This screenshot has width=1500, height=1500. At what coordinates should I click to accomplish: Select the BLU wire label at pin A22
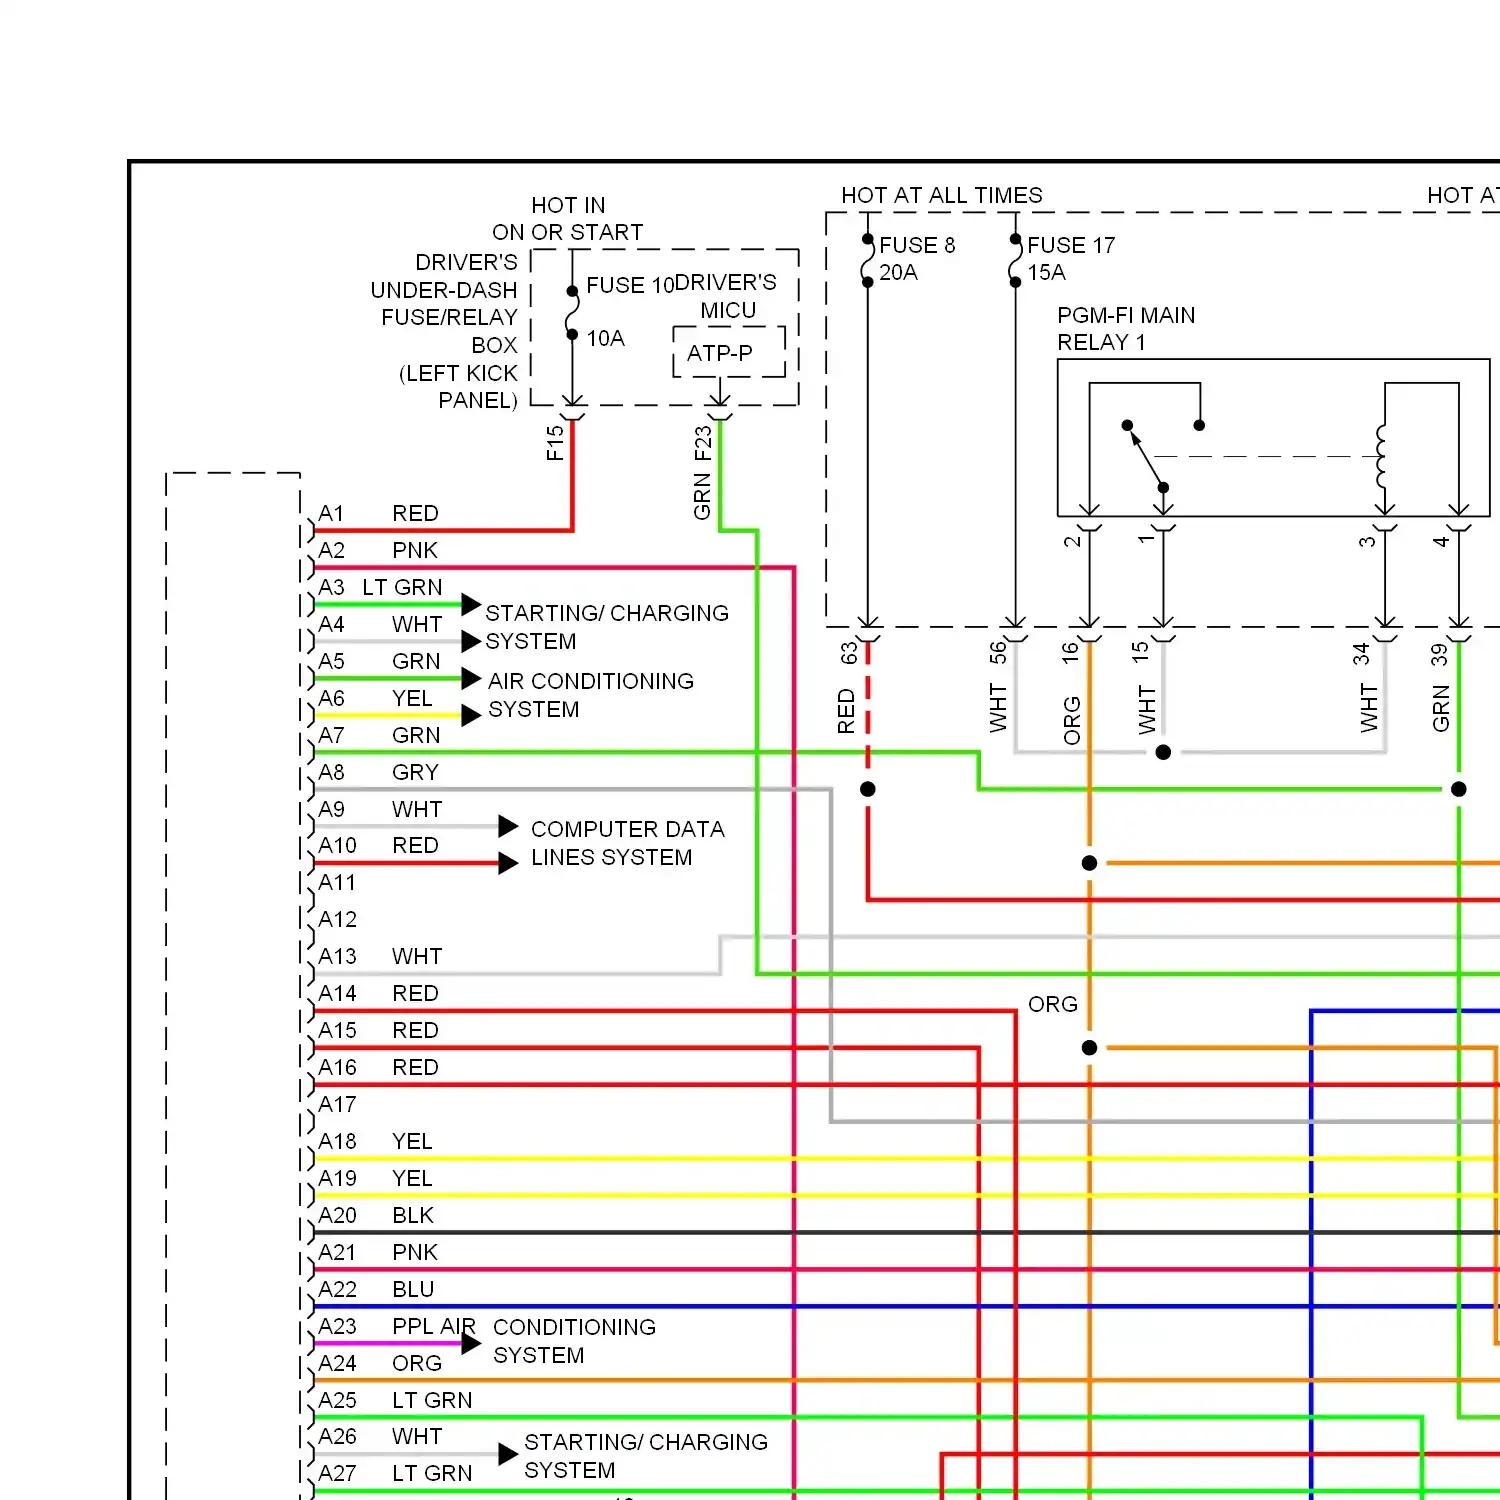tap(413, 1289)
